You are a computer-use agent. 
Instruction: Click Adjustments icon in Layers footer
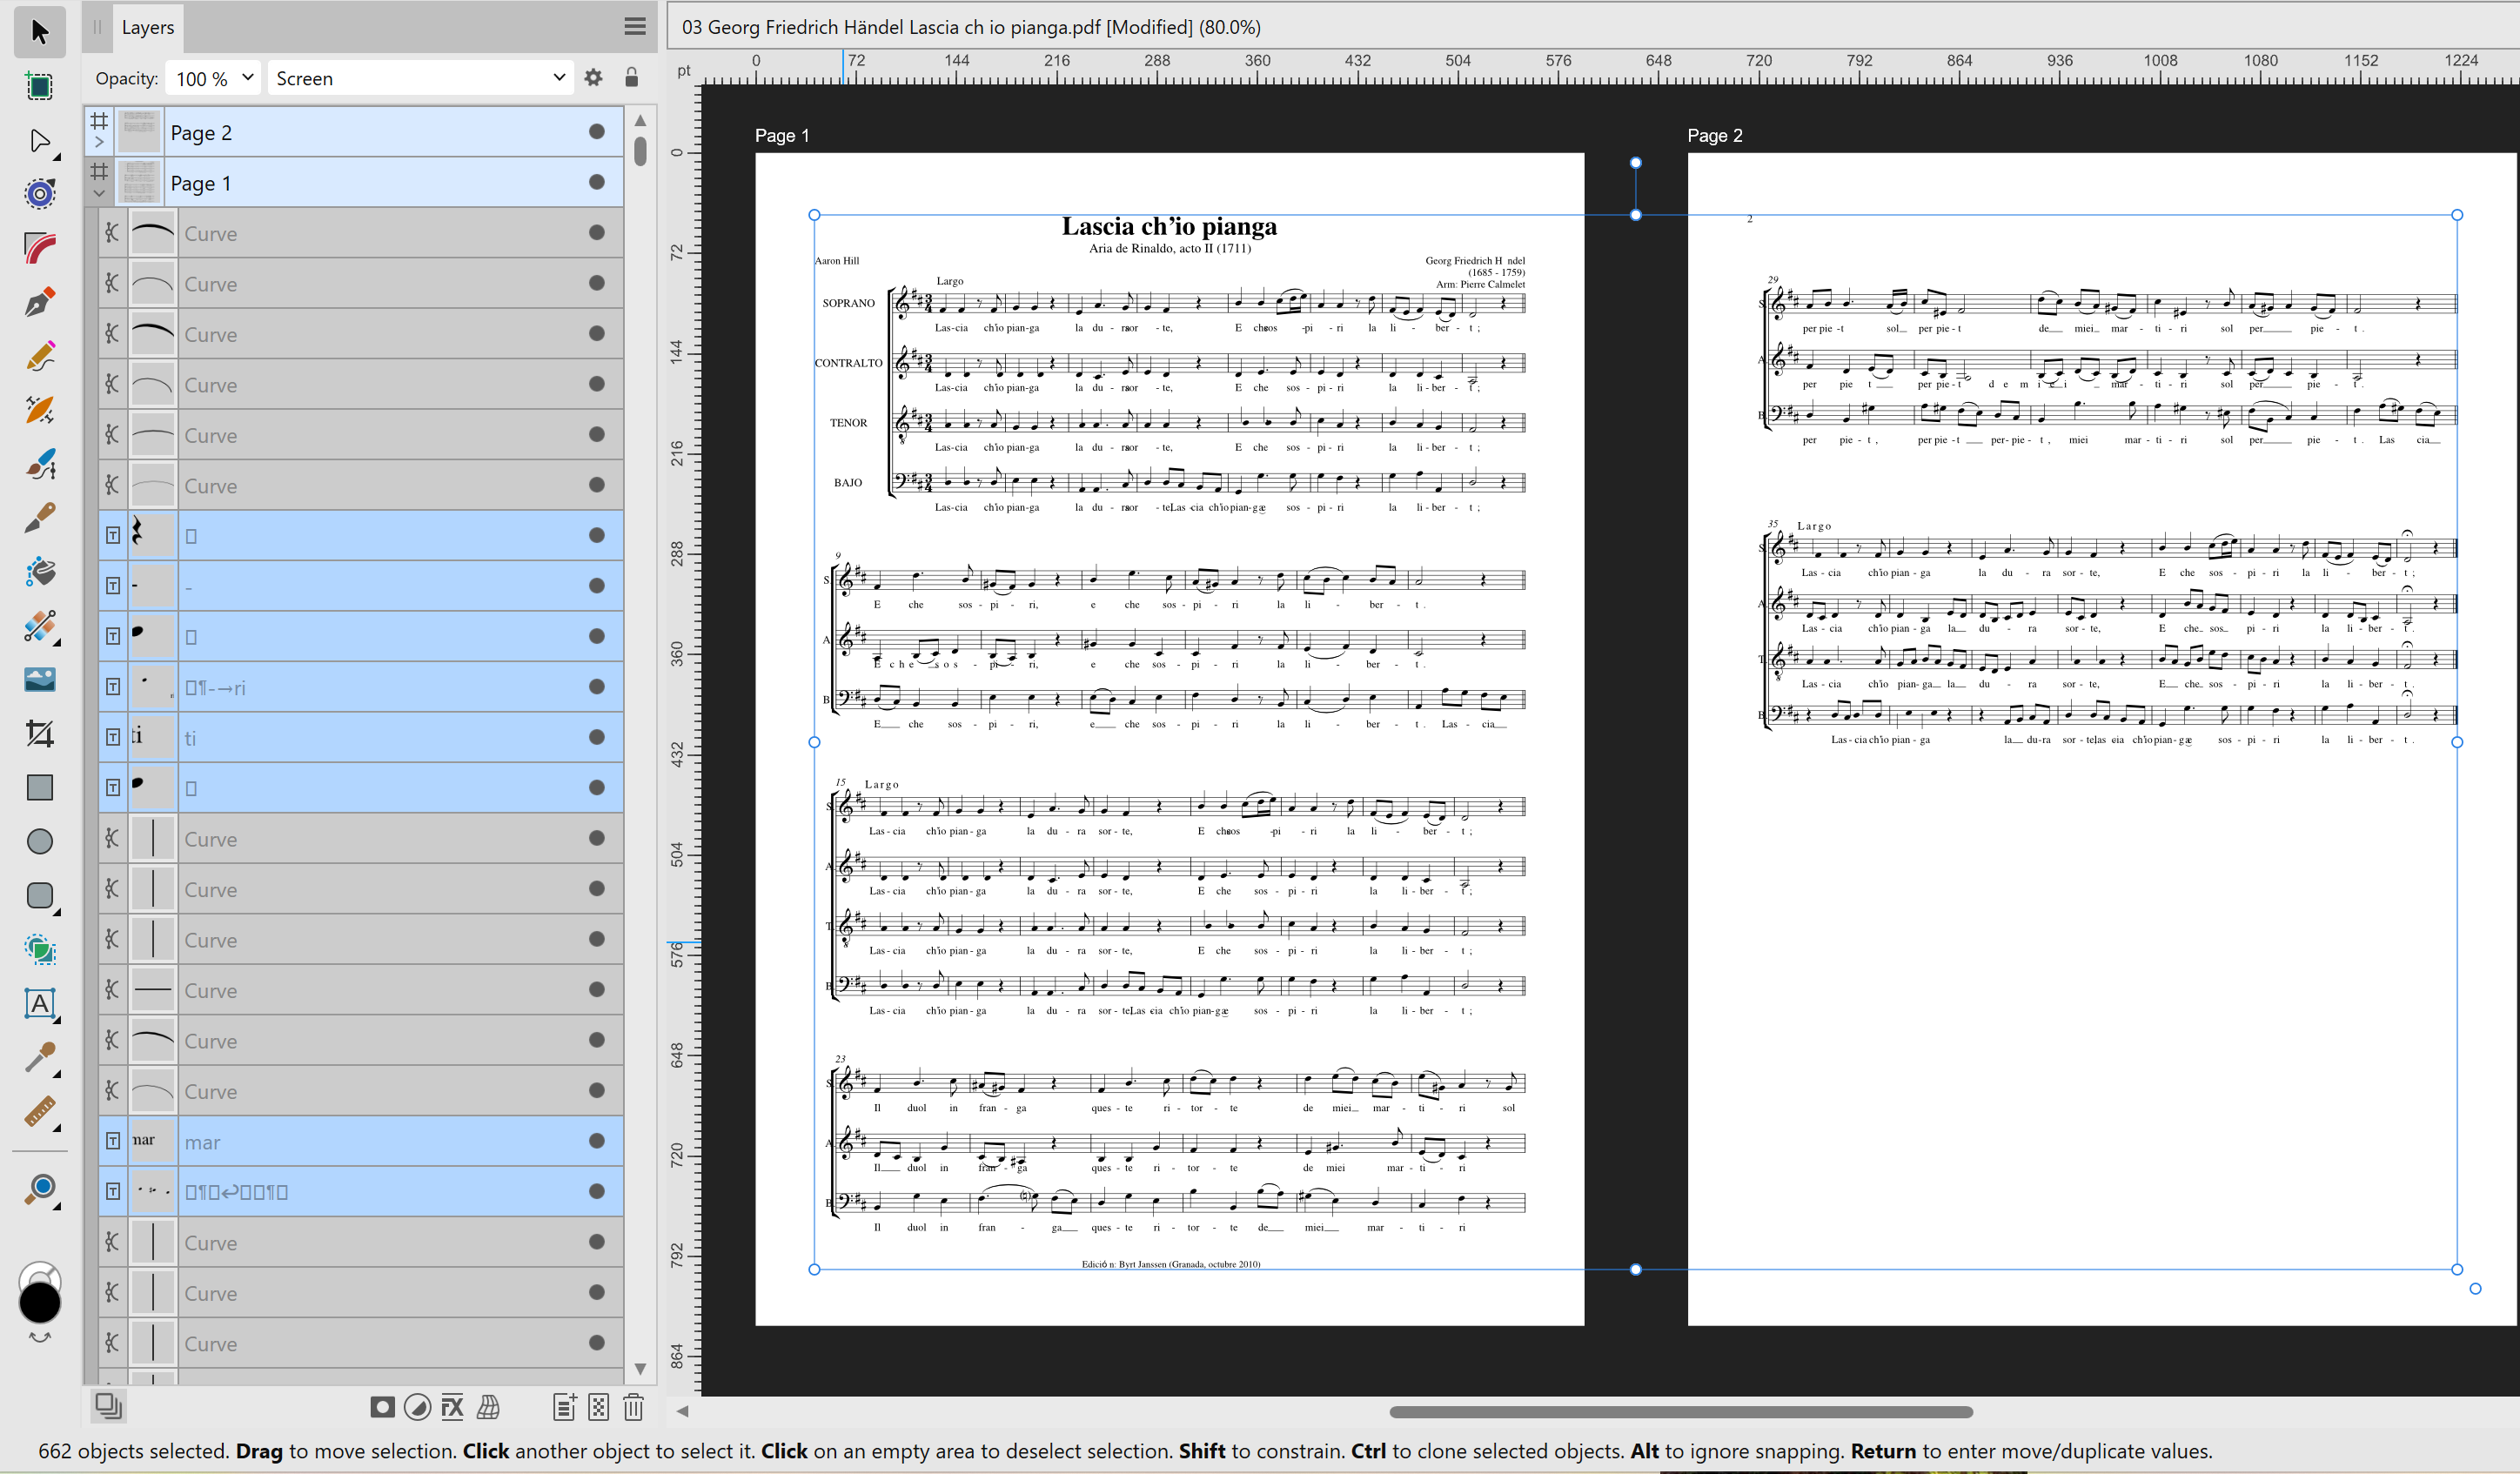[x=417, y=1407]
